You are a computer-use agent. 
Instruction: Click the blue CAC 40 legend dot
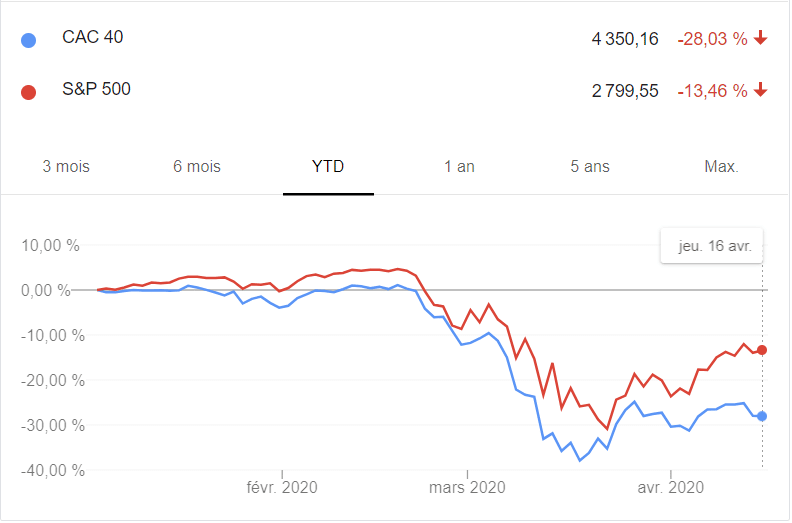28,40
